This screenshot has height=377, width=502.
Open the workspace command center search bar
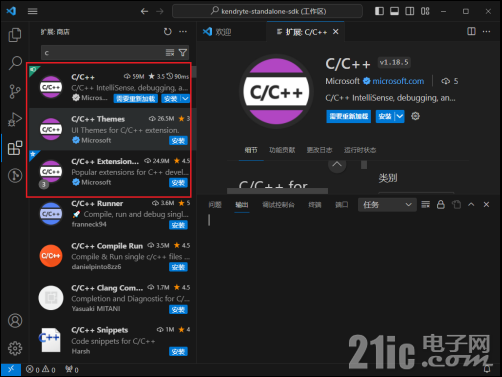267,11
